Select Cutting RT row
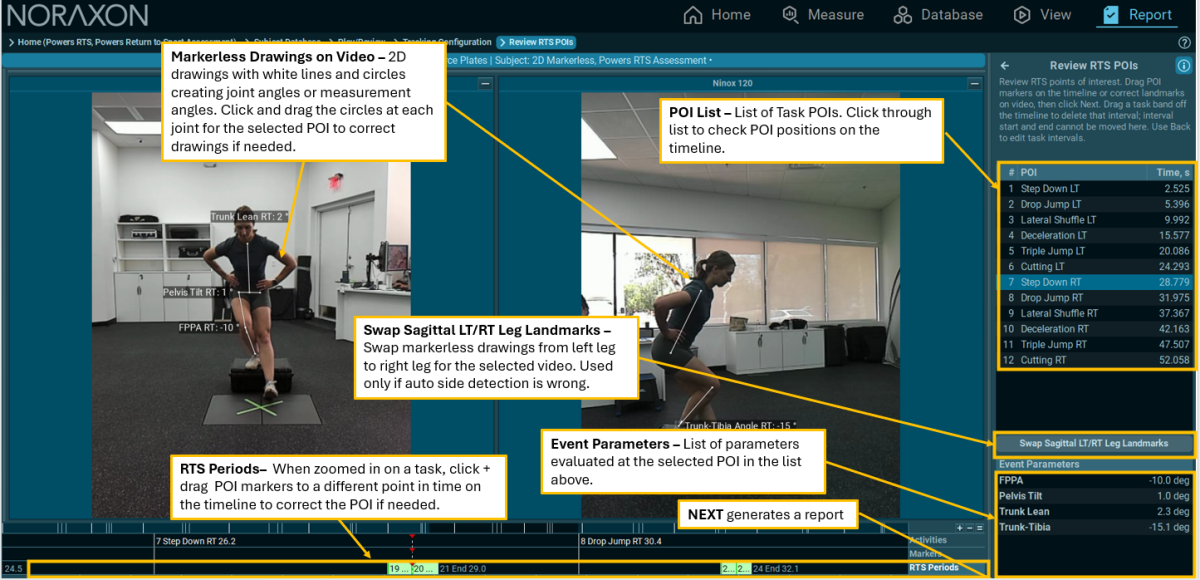1200x580 pixels. 1097,360
